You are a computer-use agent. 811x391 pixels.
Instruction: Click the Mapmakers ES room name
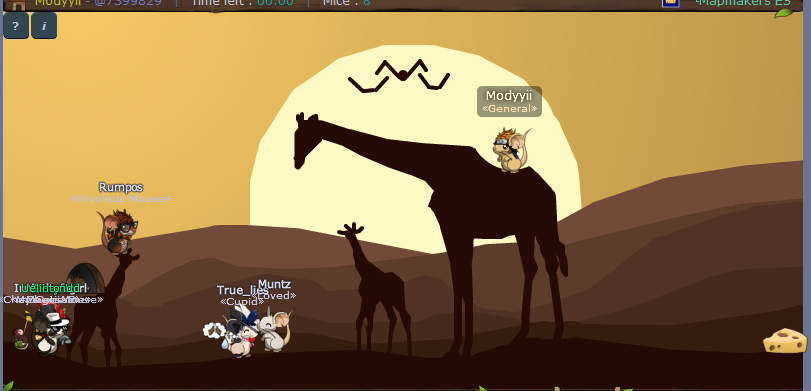coord(744,3)
